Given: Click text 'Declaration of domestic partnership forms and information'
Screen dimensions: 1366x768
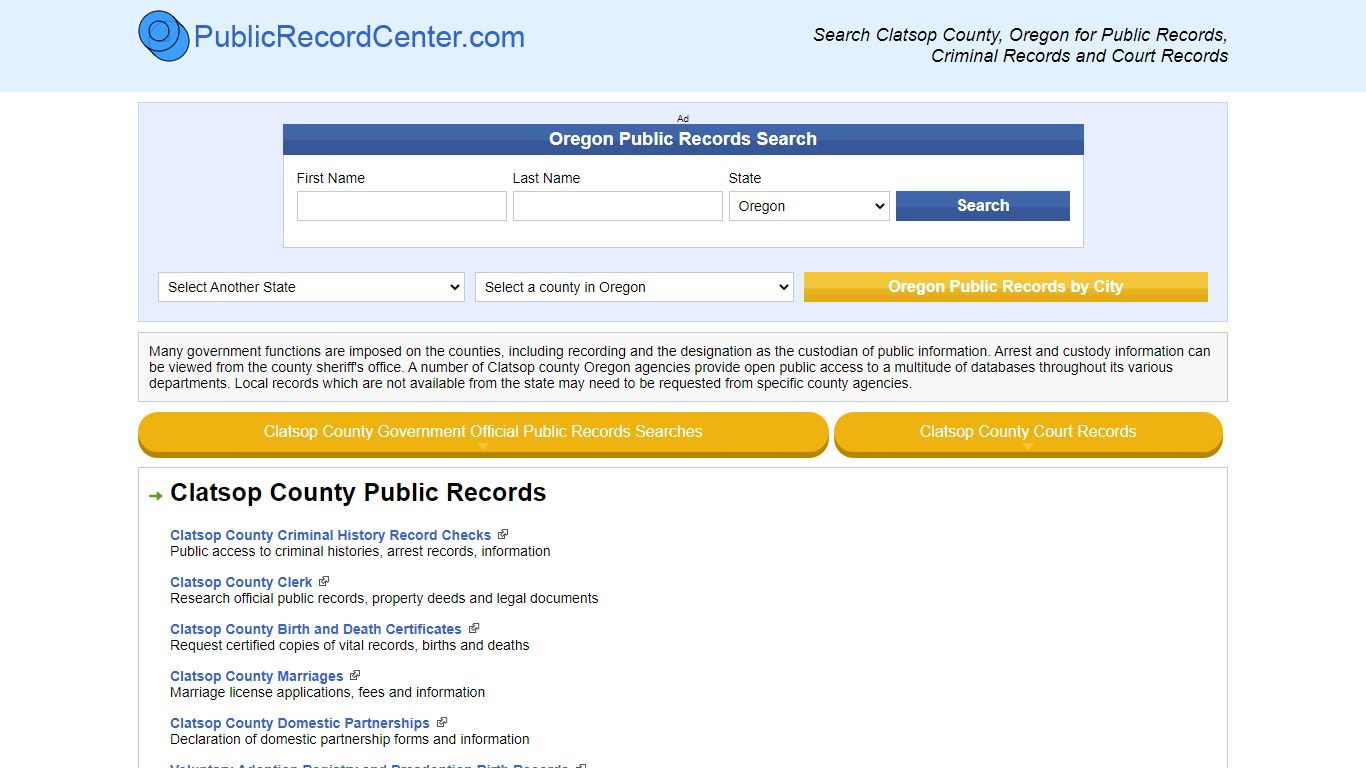Looking at the screenshot, I should coord(350,739).
